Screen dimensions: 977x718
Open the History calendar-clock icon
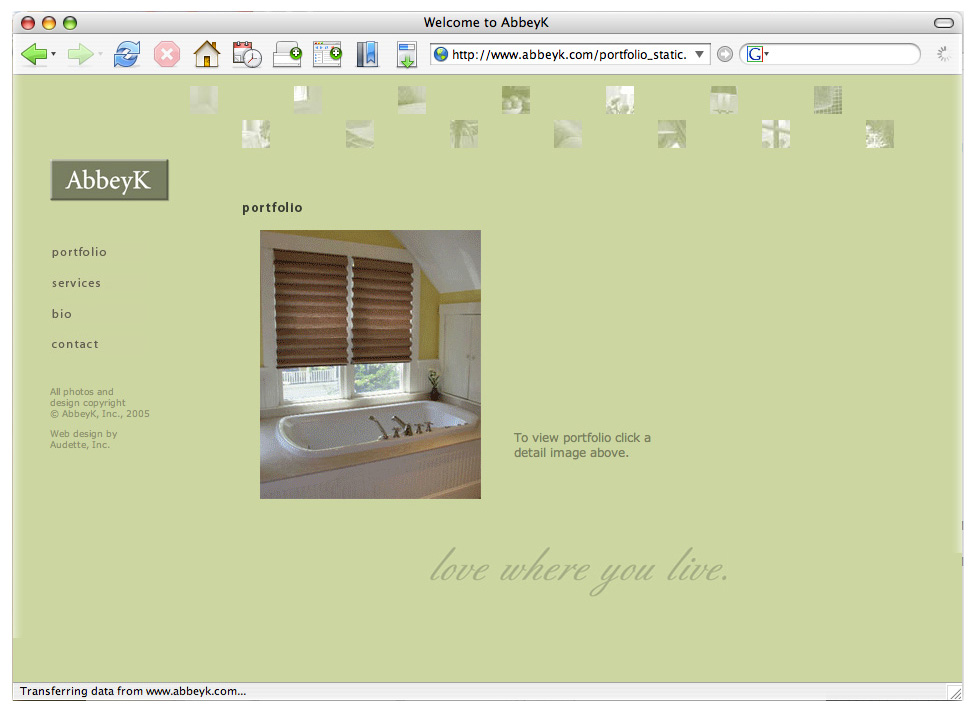pyautogui.click(x=247, y=55)
